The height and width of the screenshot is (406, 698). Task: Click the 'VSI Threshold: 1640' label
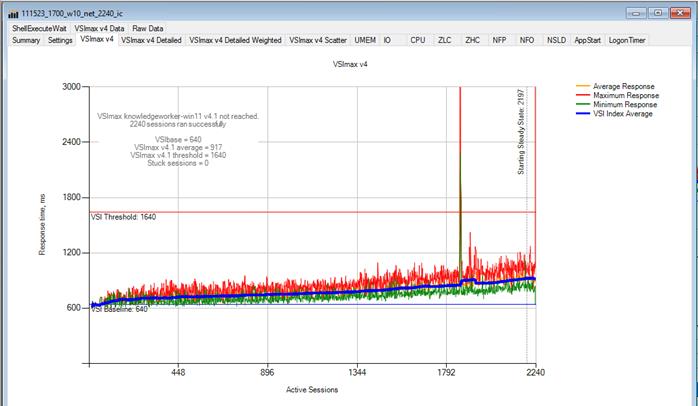pyautogui.click(x=124, y=217)
